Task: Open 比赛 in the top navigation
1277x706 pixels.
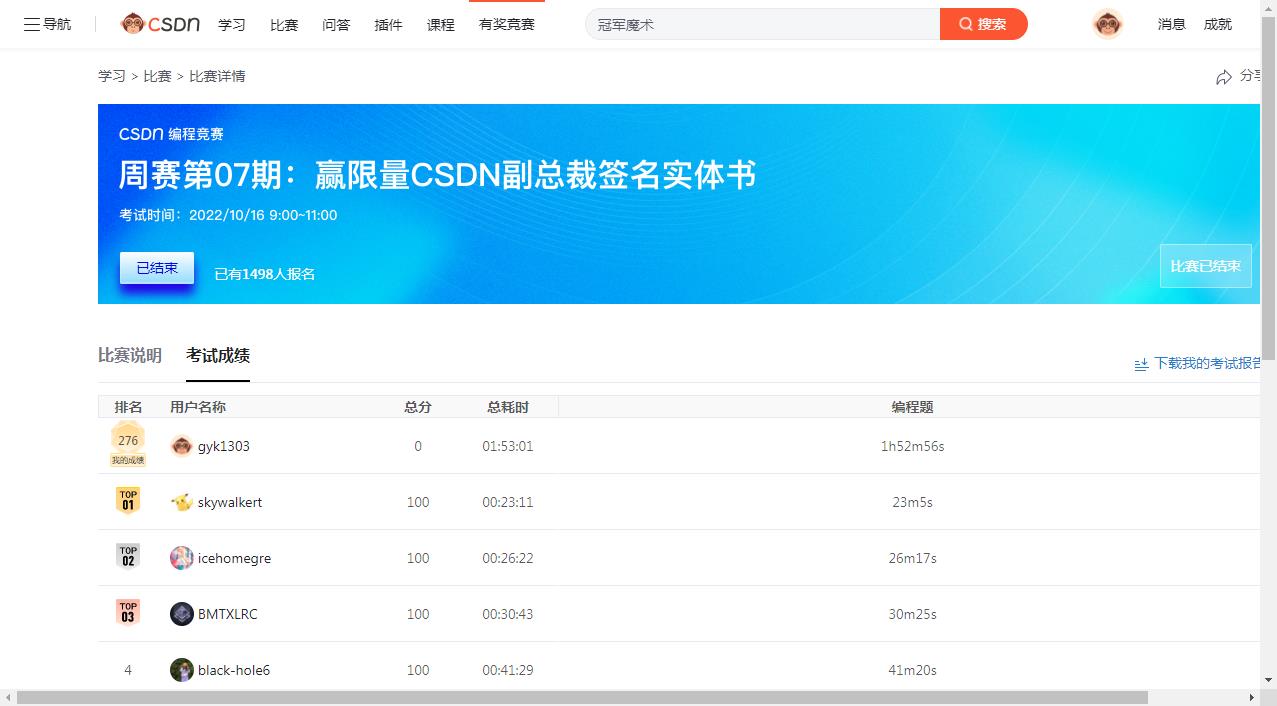Action: pyautogui.click(x=284, y=24)
